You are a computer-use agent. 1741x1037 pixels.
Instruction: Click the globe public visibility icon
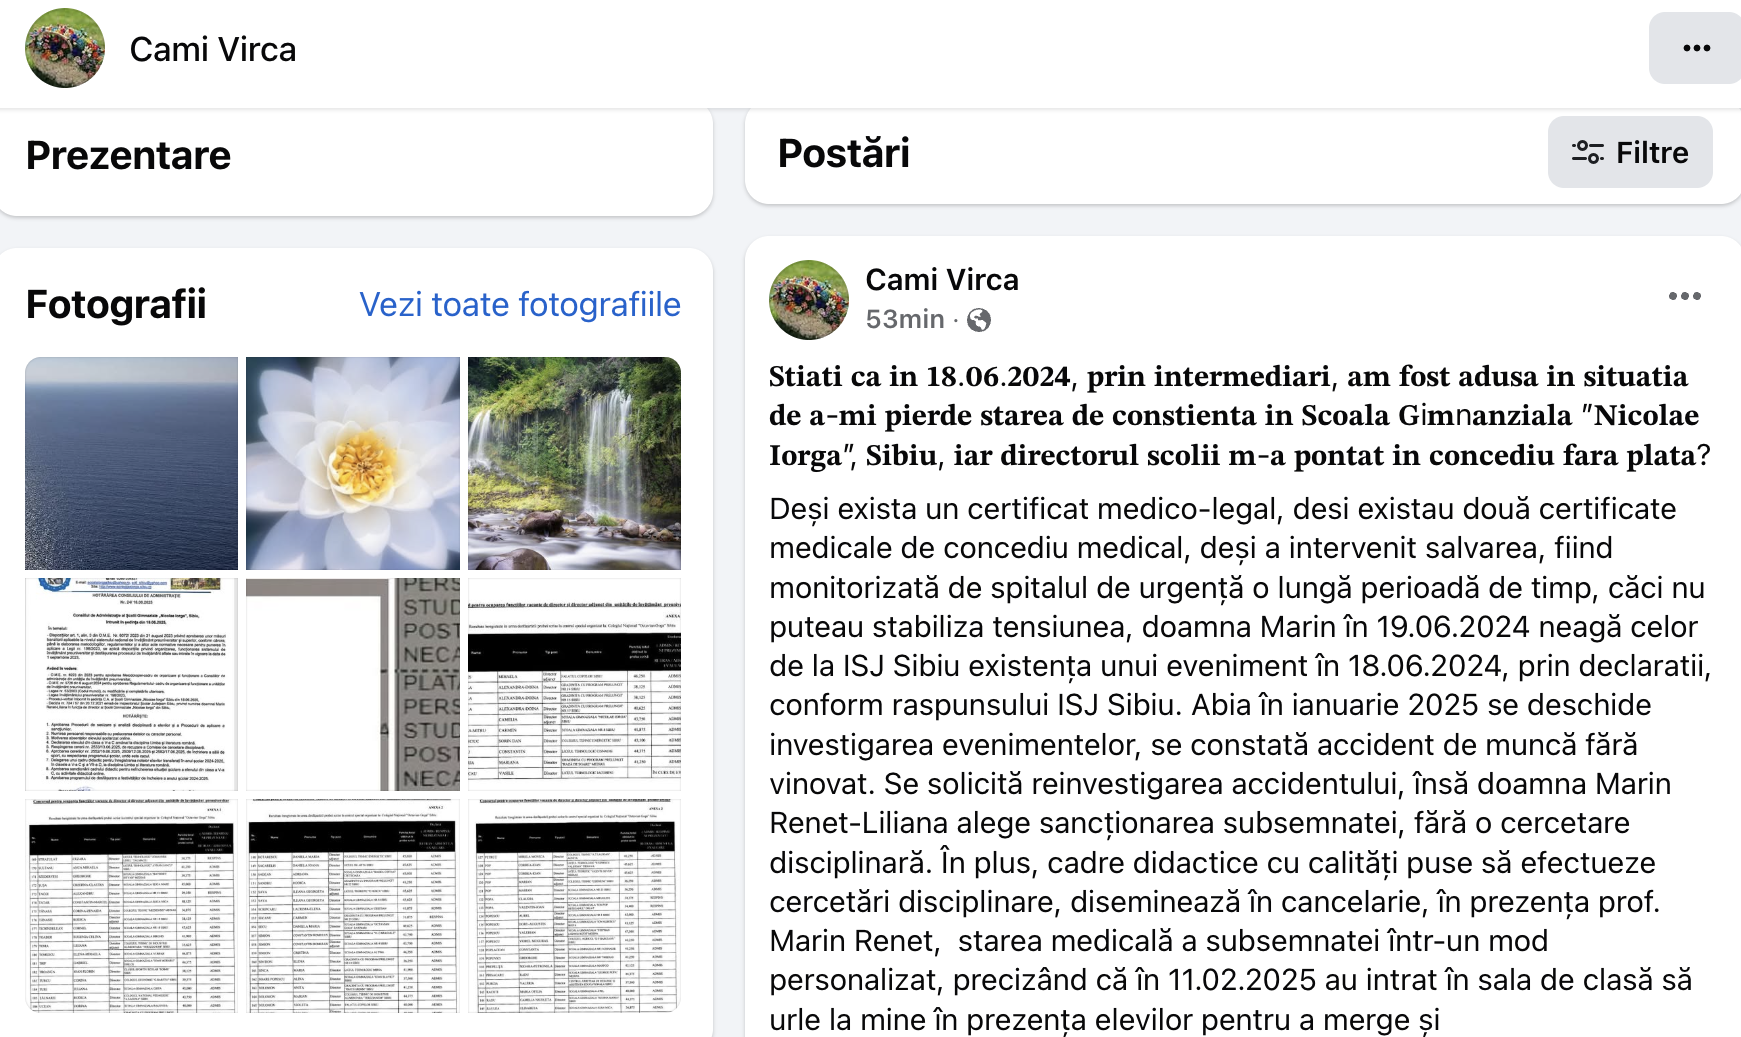coord(980,320)
